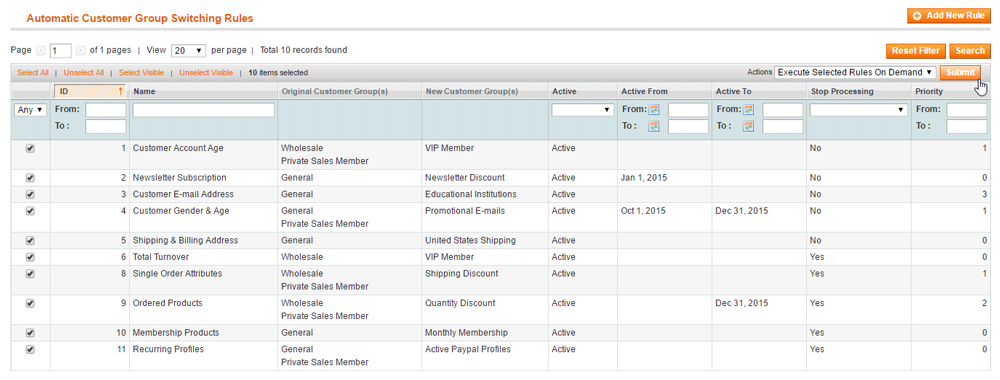Go to next page arrow icon
The image size is (1000, 380).
tap(80, 50)
